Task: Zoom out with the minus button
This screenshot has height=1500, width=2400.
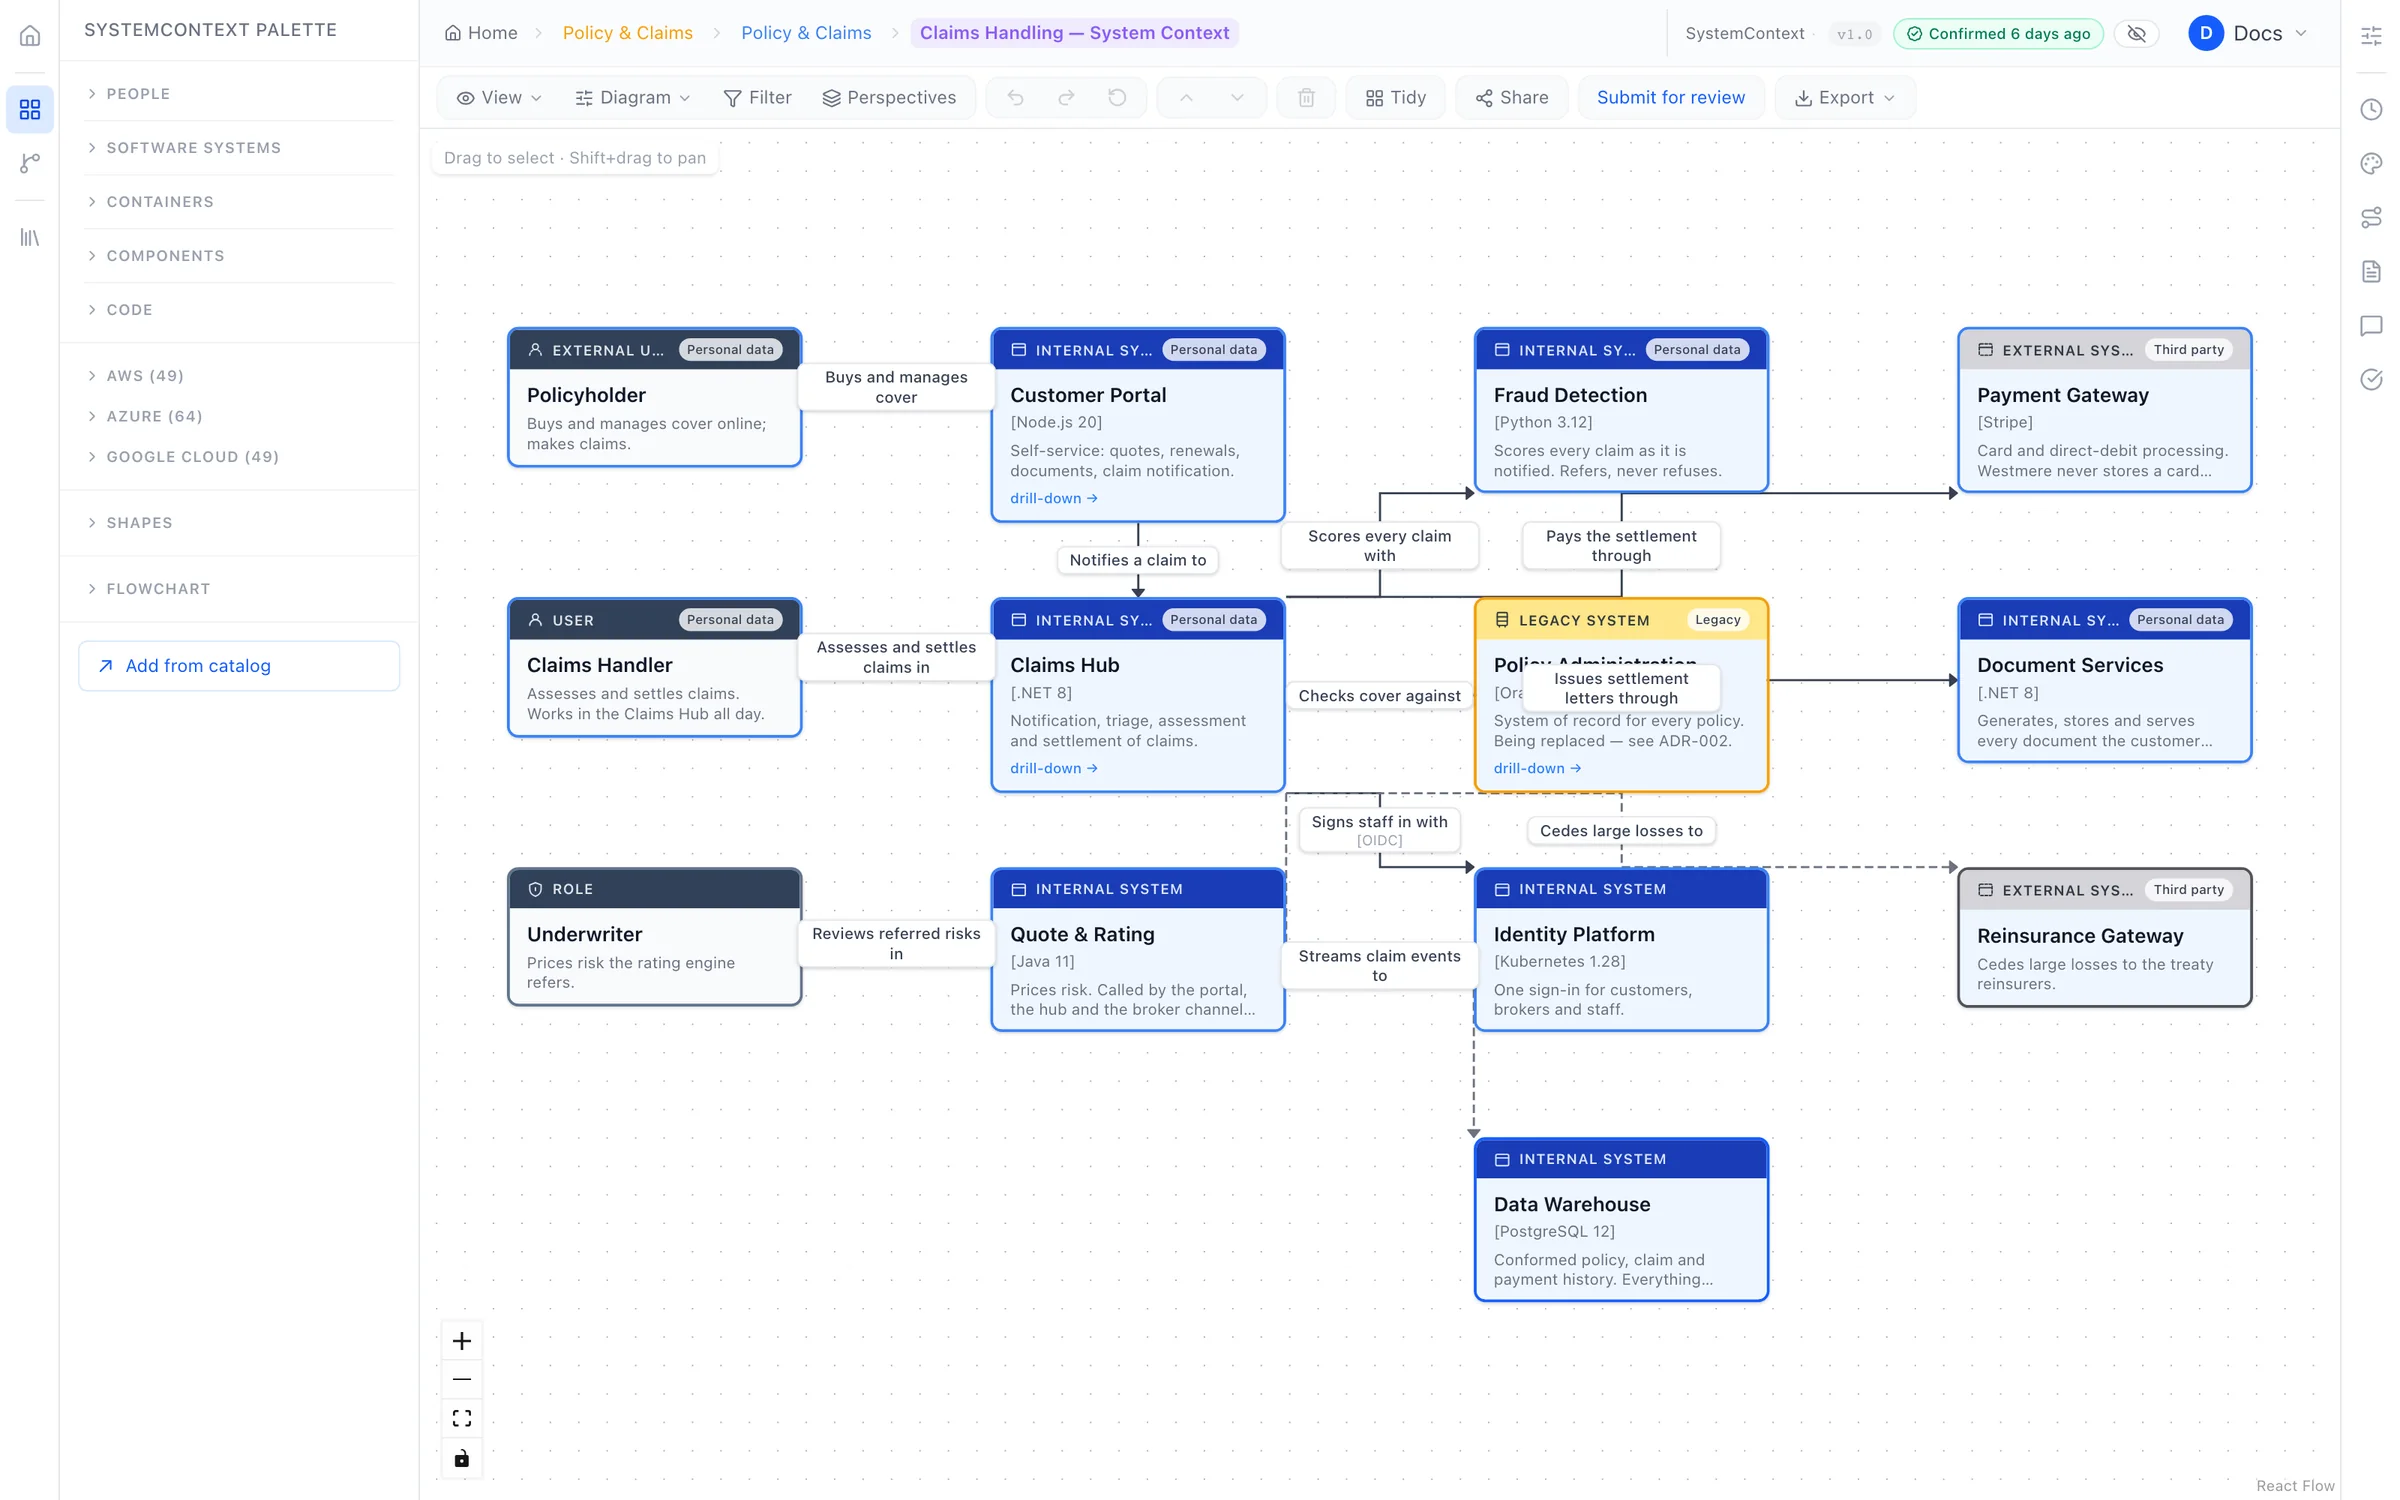Action: point(462,1380)
